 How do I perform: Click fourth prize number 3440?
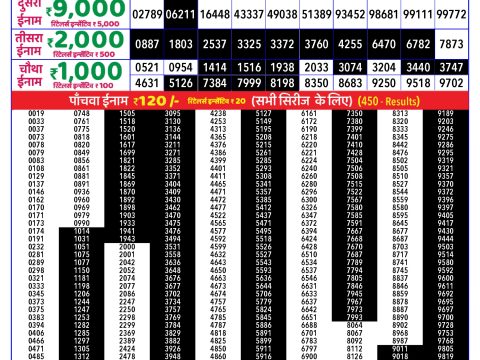(418, 67)
